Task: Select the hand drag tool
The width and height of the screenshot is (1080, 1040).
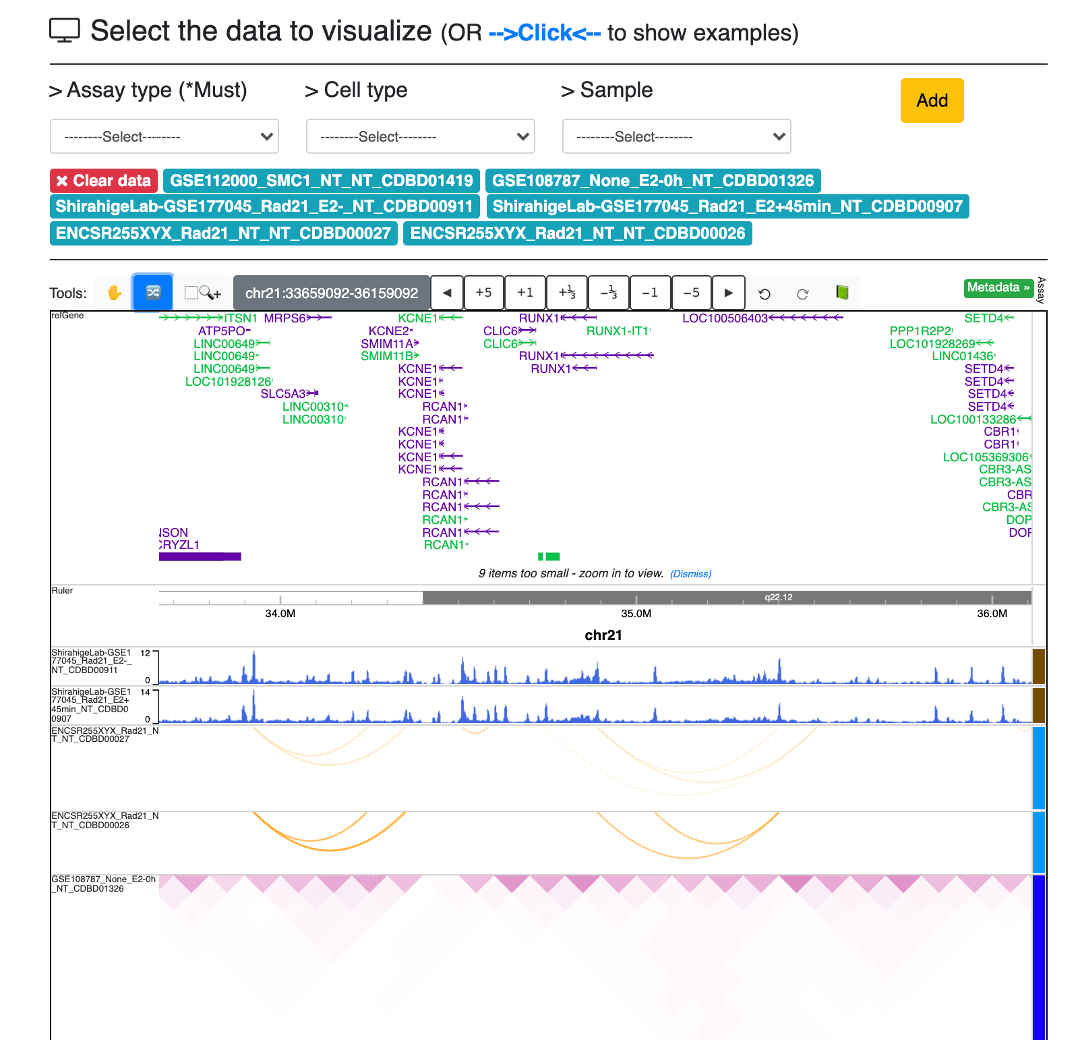Action: click(x=114, y=293)
